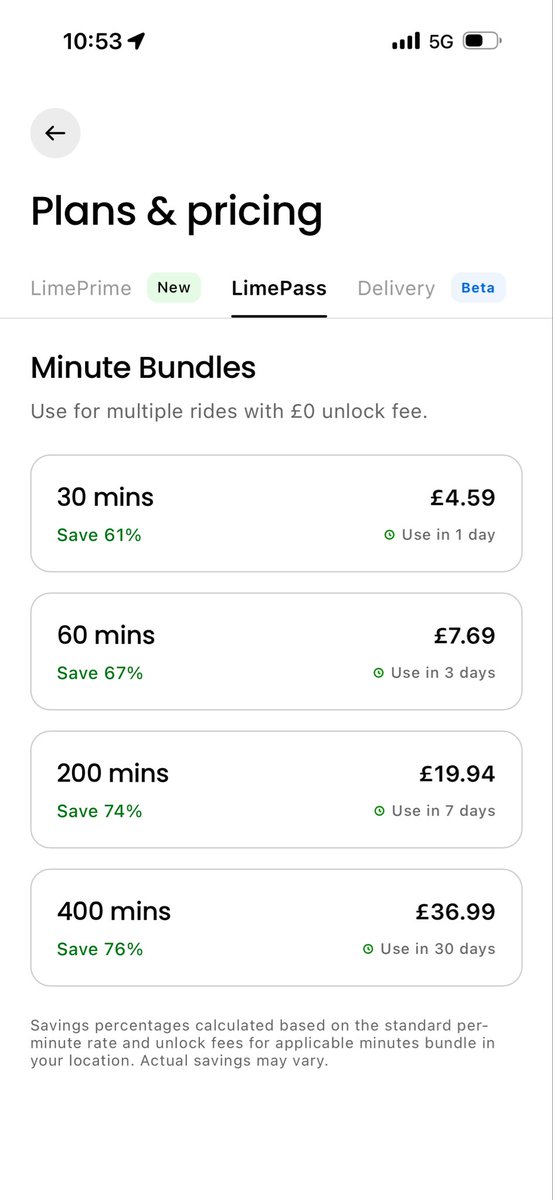Choose the 60 mins bundle for £7.69
Viewport: 553px width, 1200px height.
click(276, 651)
